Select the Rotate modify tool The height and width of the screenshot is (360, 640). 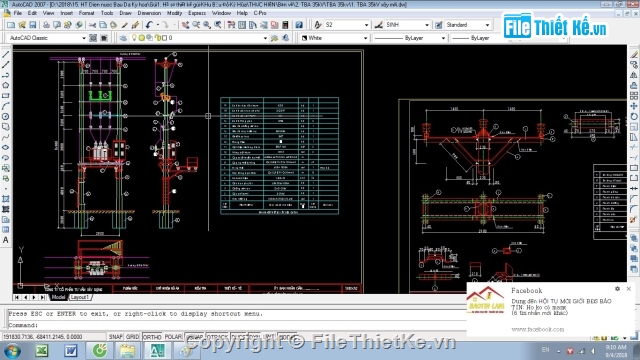(x=634, y=116)
